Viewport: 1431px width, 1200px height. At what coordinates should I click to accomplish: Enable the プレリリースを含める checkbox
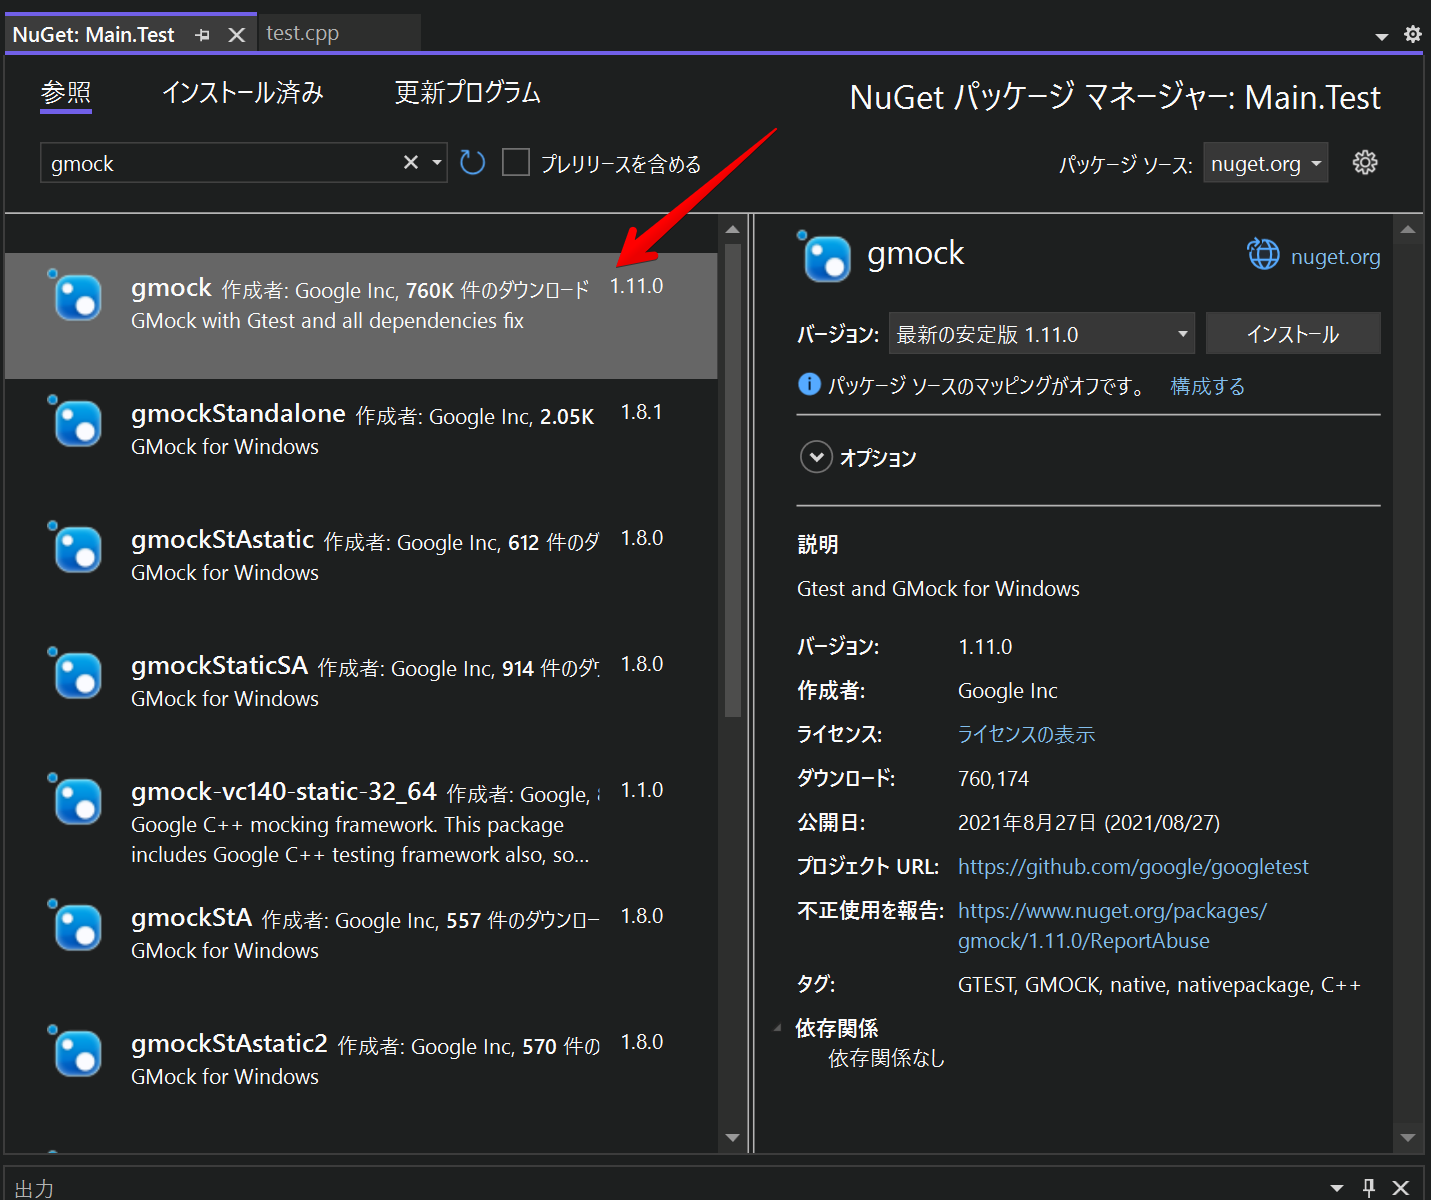[516, 162]
